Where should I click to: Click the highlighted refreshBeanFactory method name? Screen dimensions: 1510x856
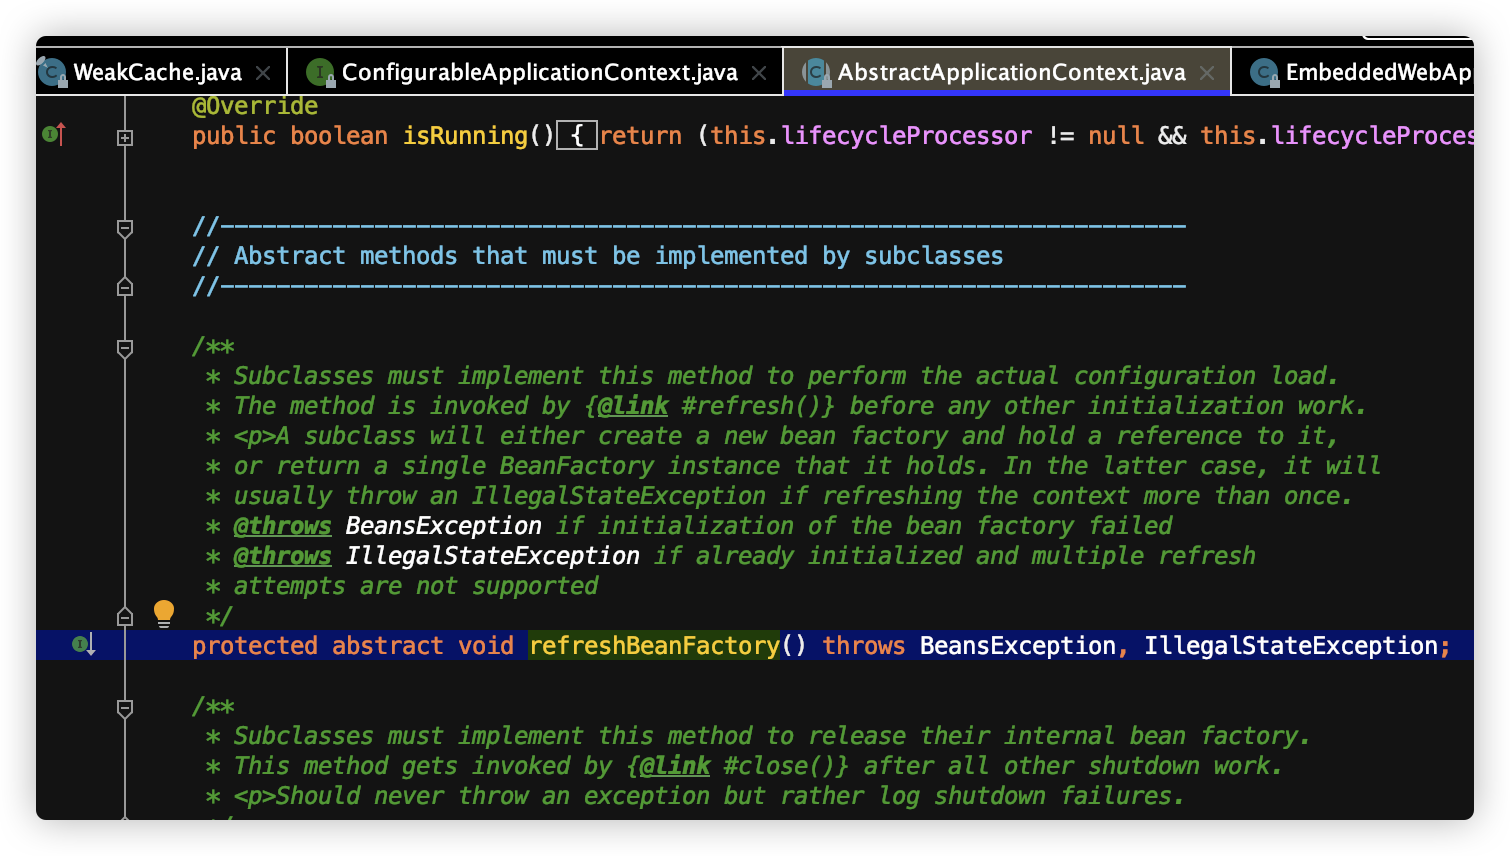point(654,646)
